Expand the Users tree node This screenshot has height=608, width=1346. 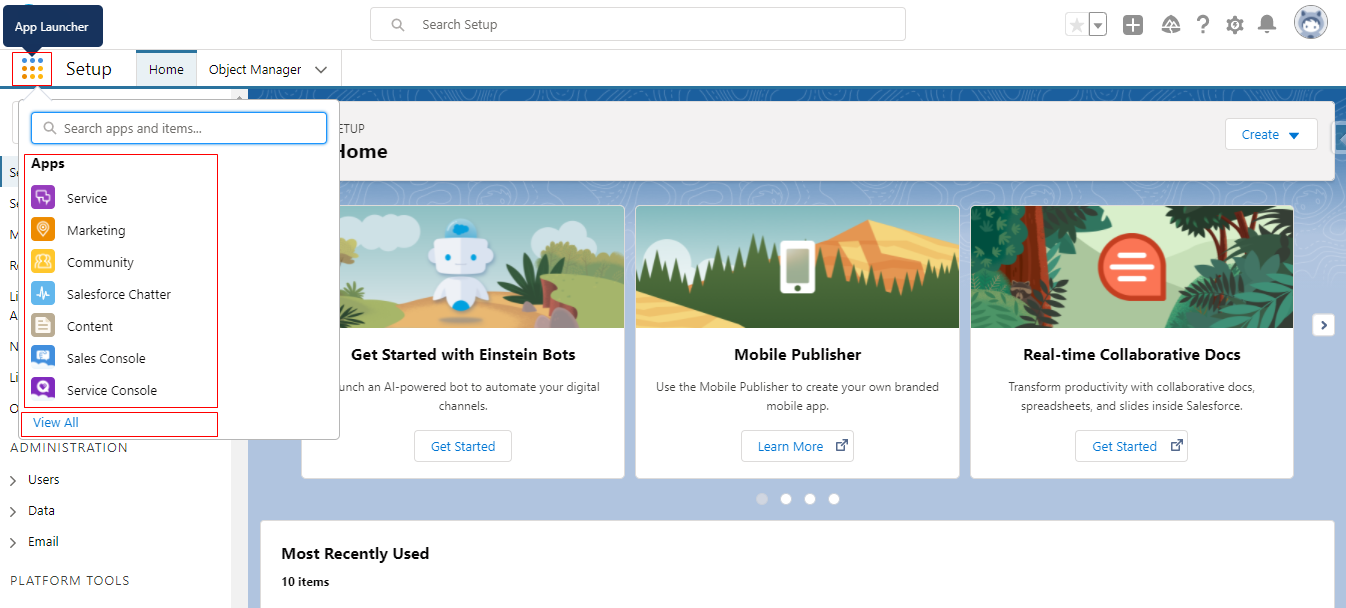click(13, 480)
